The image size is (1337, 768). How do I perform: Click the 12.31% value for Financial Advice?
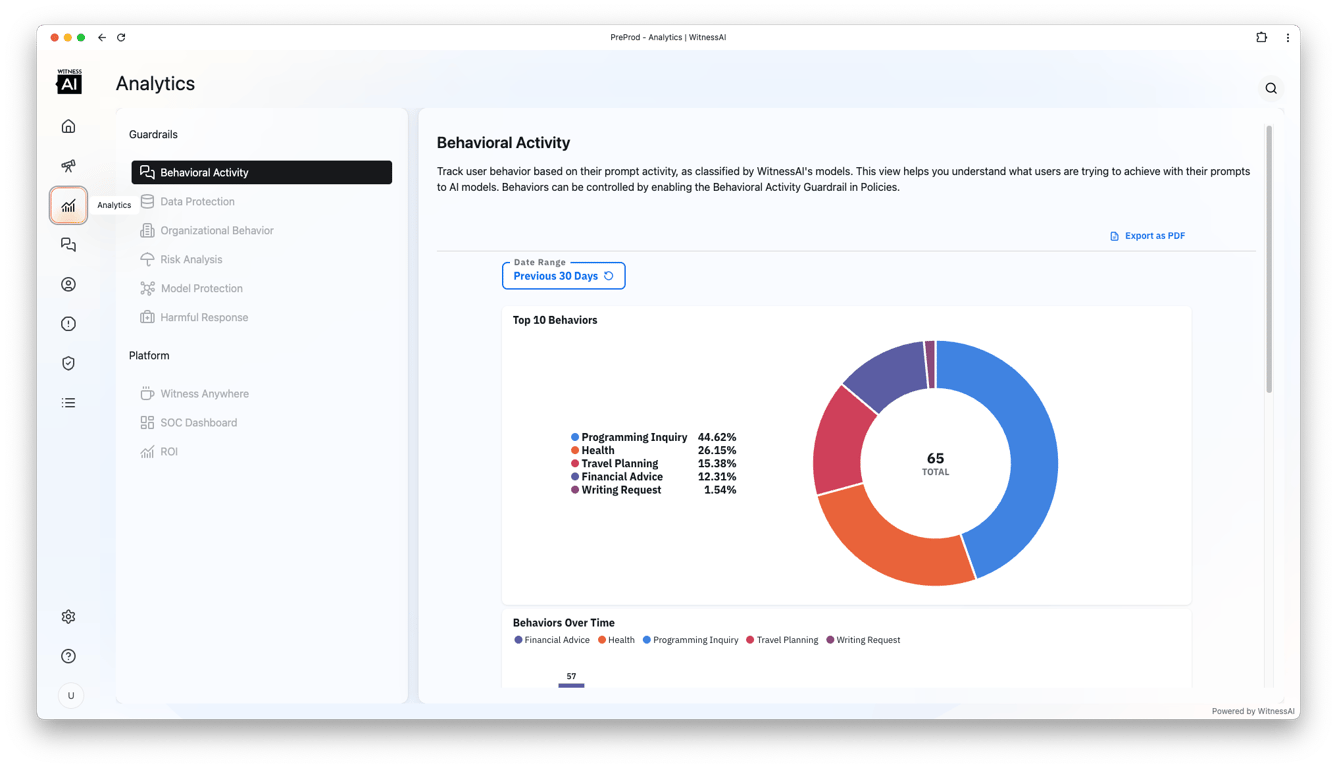click(717, 477)
